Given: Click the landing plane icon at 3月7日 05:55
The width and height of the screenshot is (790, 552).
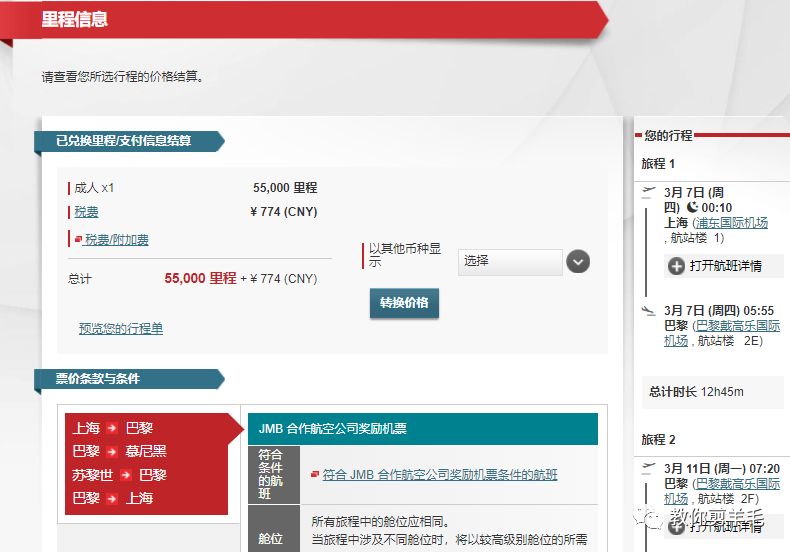Looking at the screenshot, I should pos(648,310).
